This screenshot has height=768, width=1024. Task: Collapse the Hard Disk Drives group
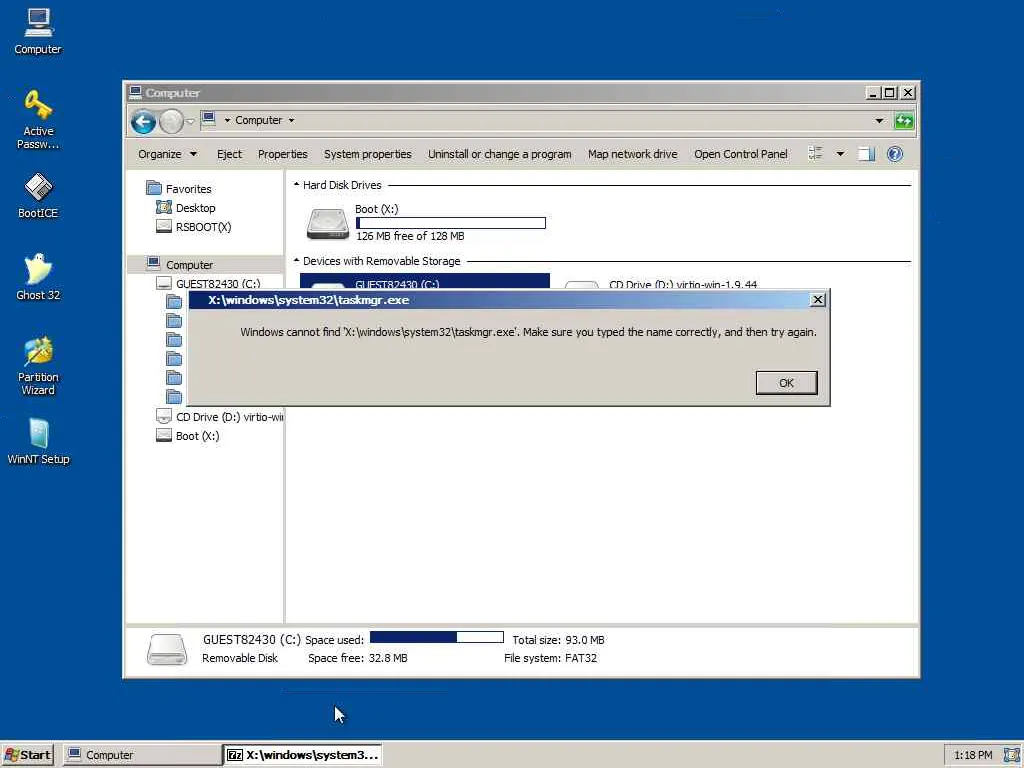coord(296,185)
